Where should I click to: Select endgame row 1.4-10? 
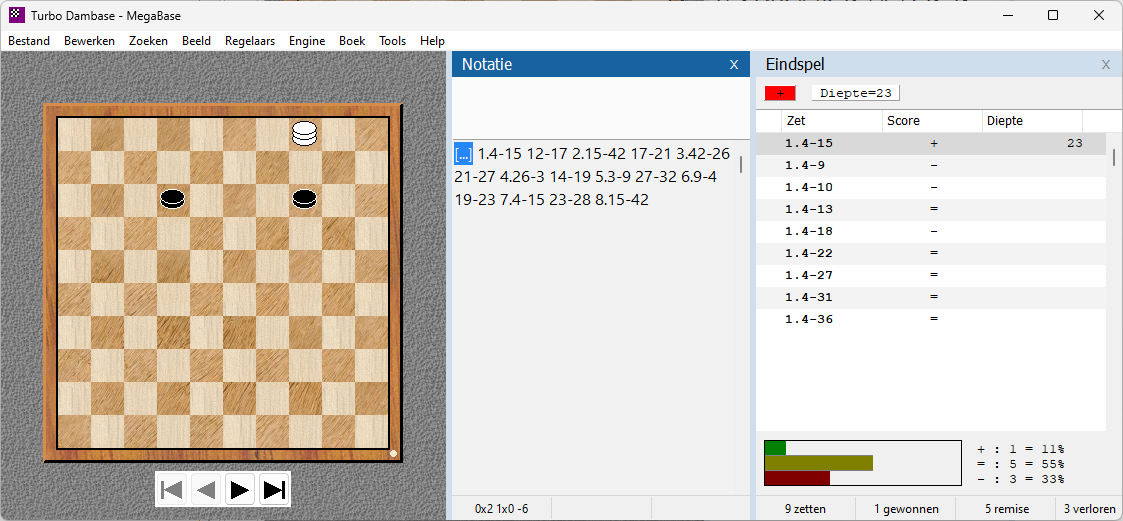[931, 188]
